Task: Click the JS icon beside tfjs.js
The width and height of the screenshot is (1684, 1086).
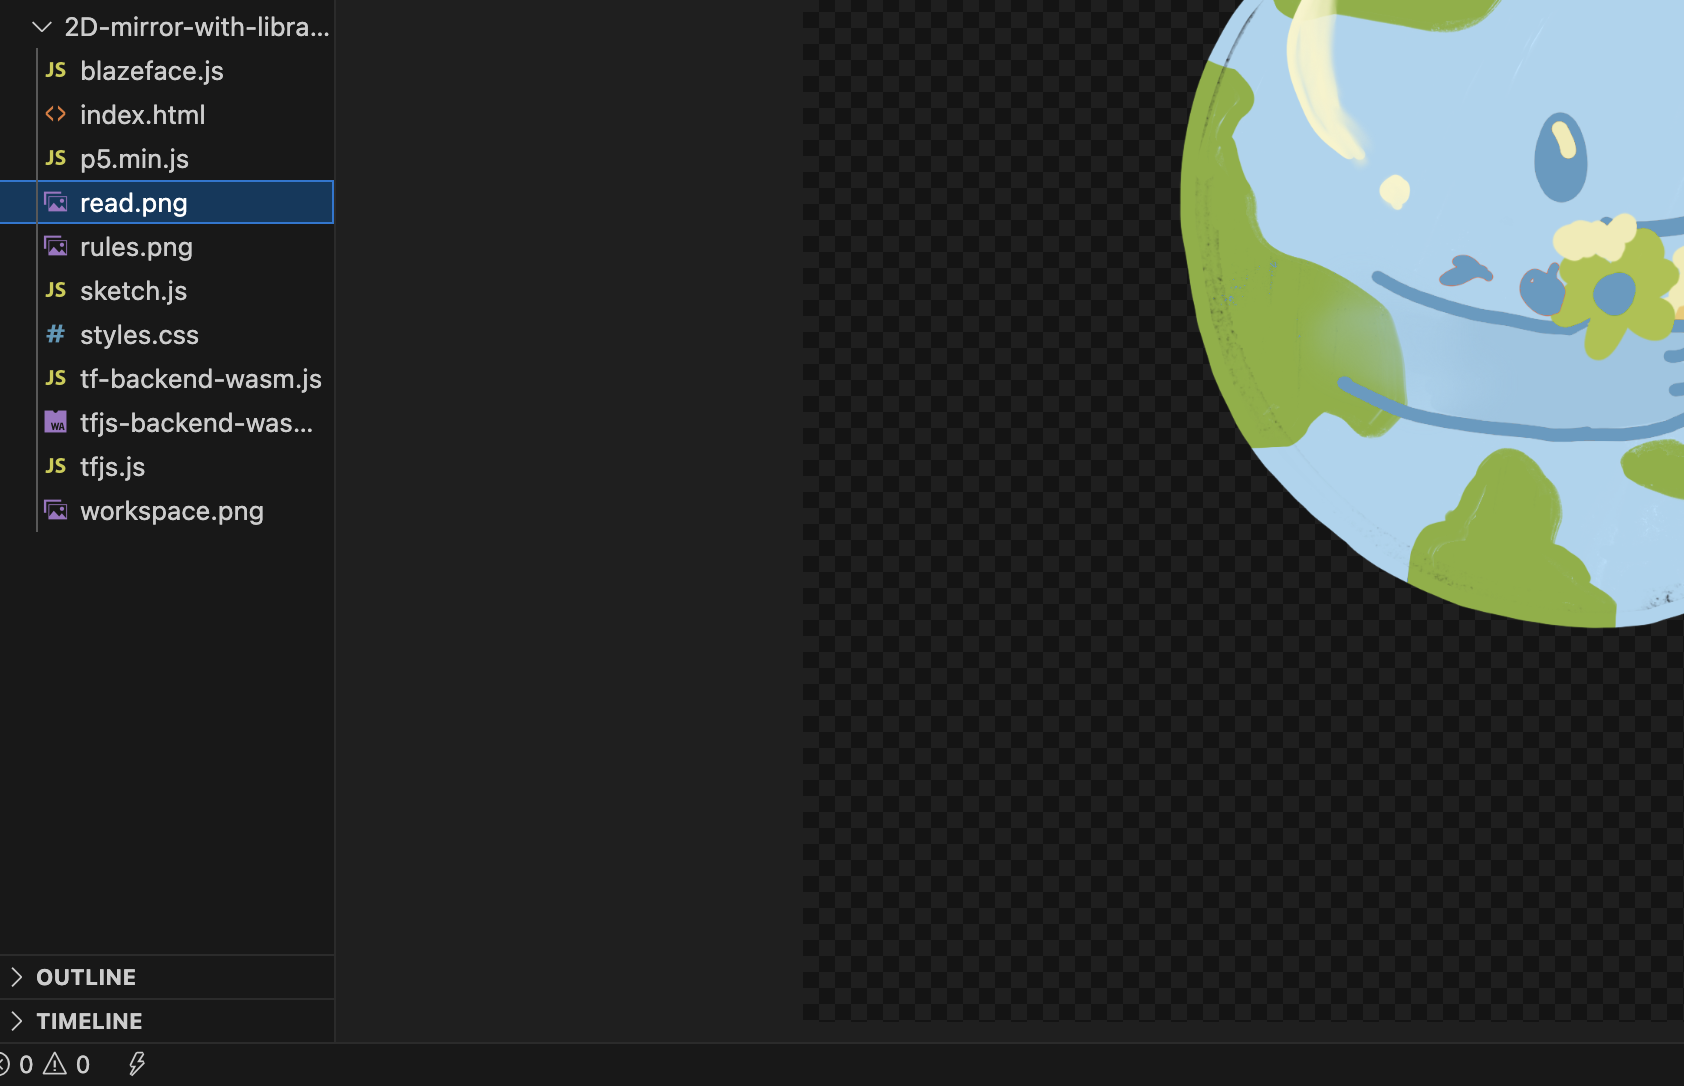Action: 55,466
